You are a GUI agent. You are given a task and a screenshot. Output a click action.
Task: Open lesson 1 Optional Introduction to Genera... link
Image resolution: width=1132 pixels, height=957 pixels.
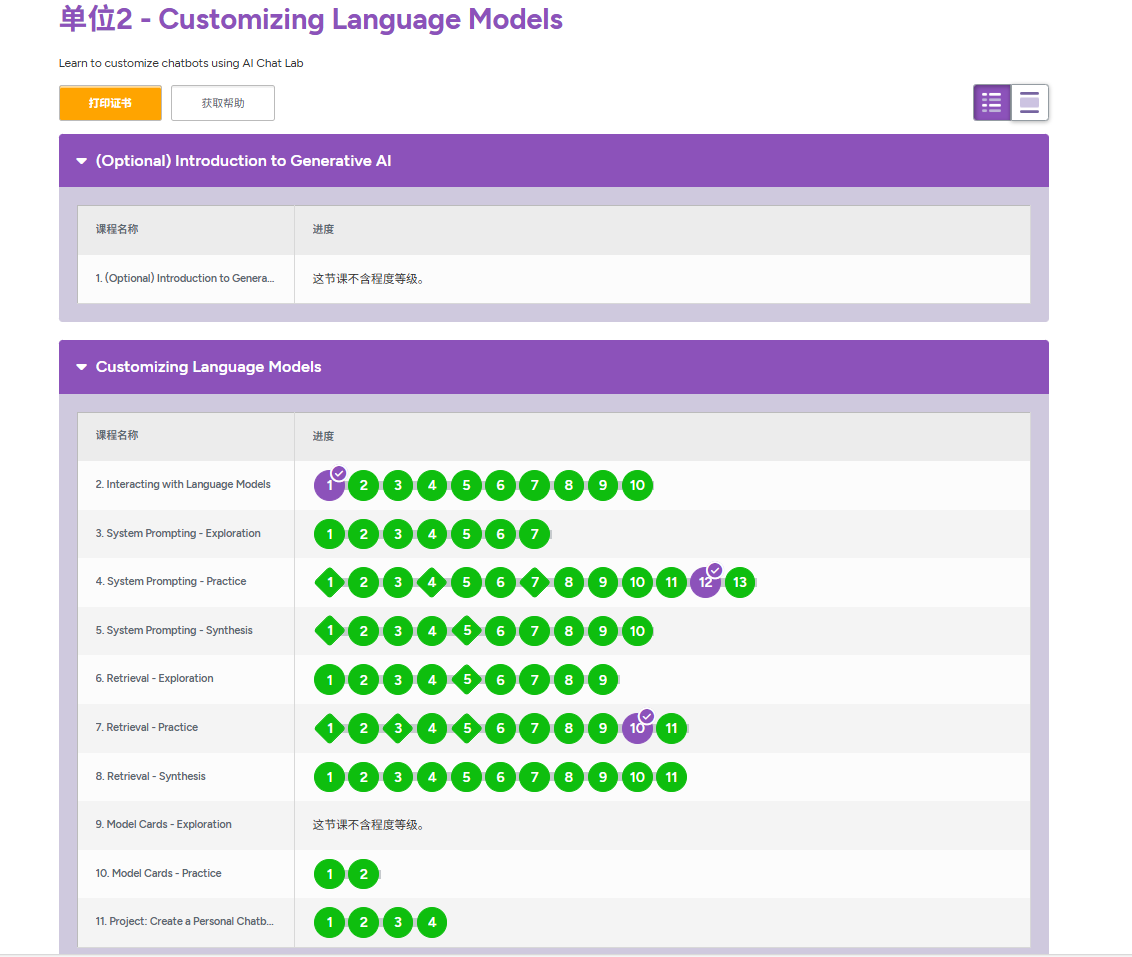coord(185,279)
